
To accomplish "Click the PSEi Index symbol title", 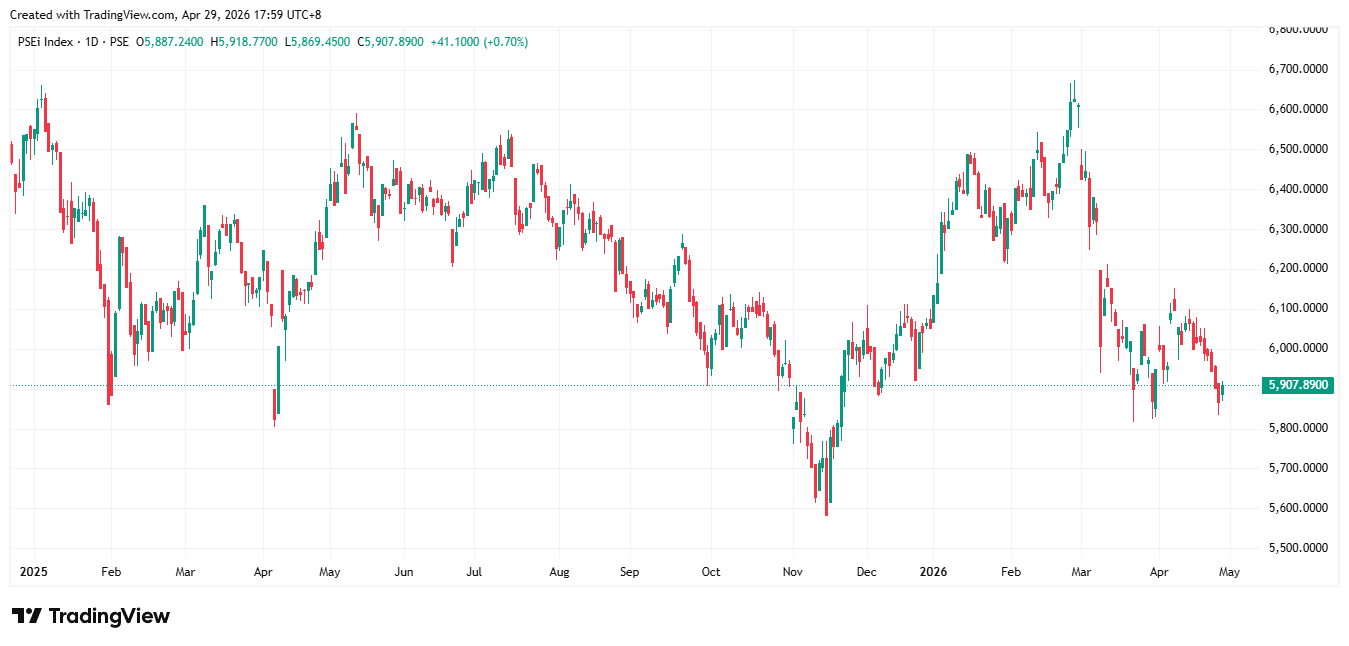I will (45, 42).
